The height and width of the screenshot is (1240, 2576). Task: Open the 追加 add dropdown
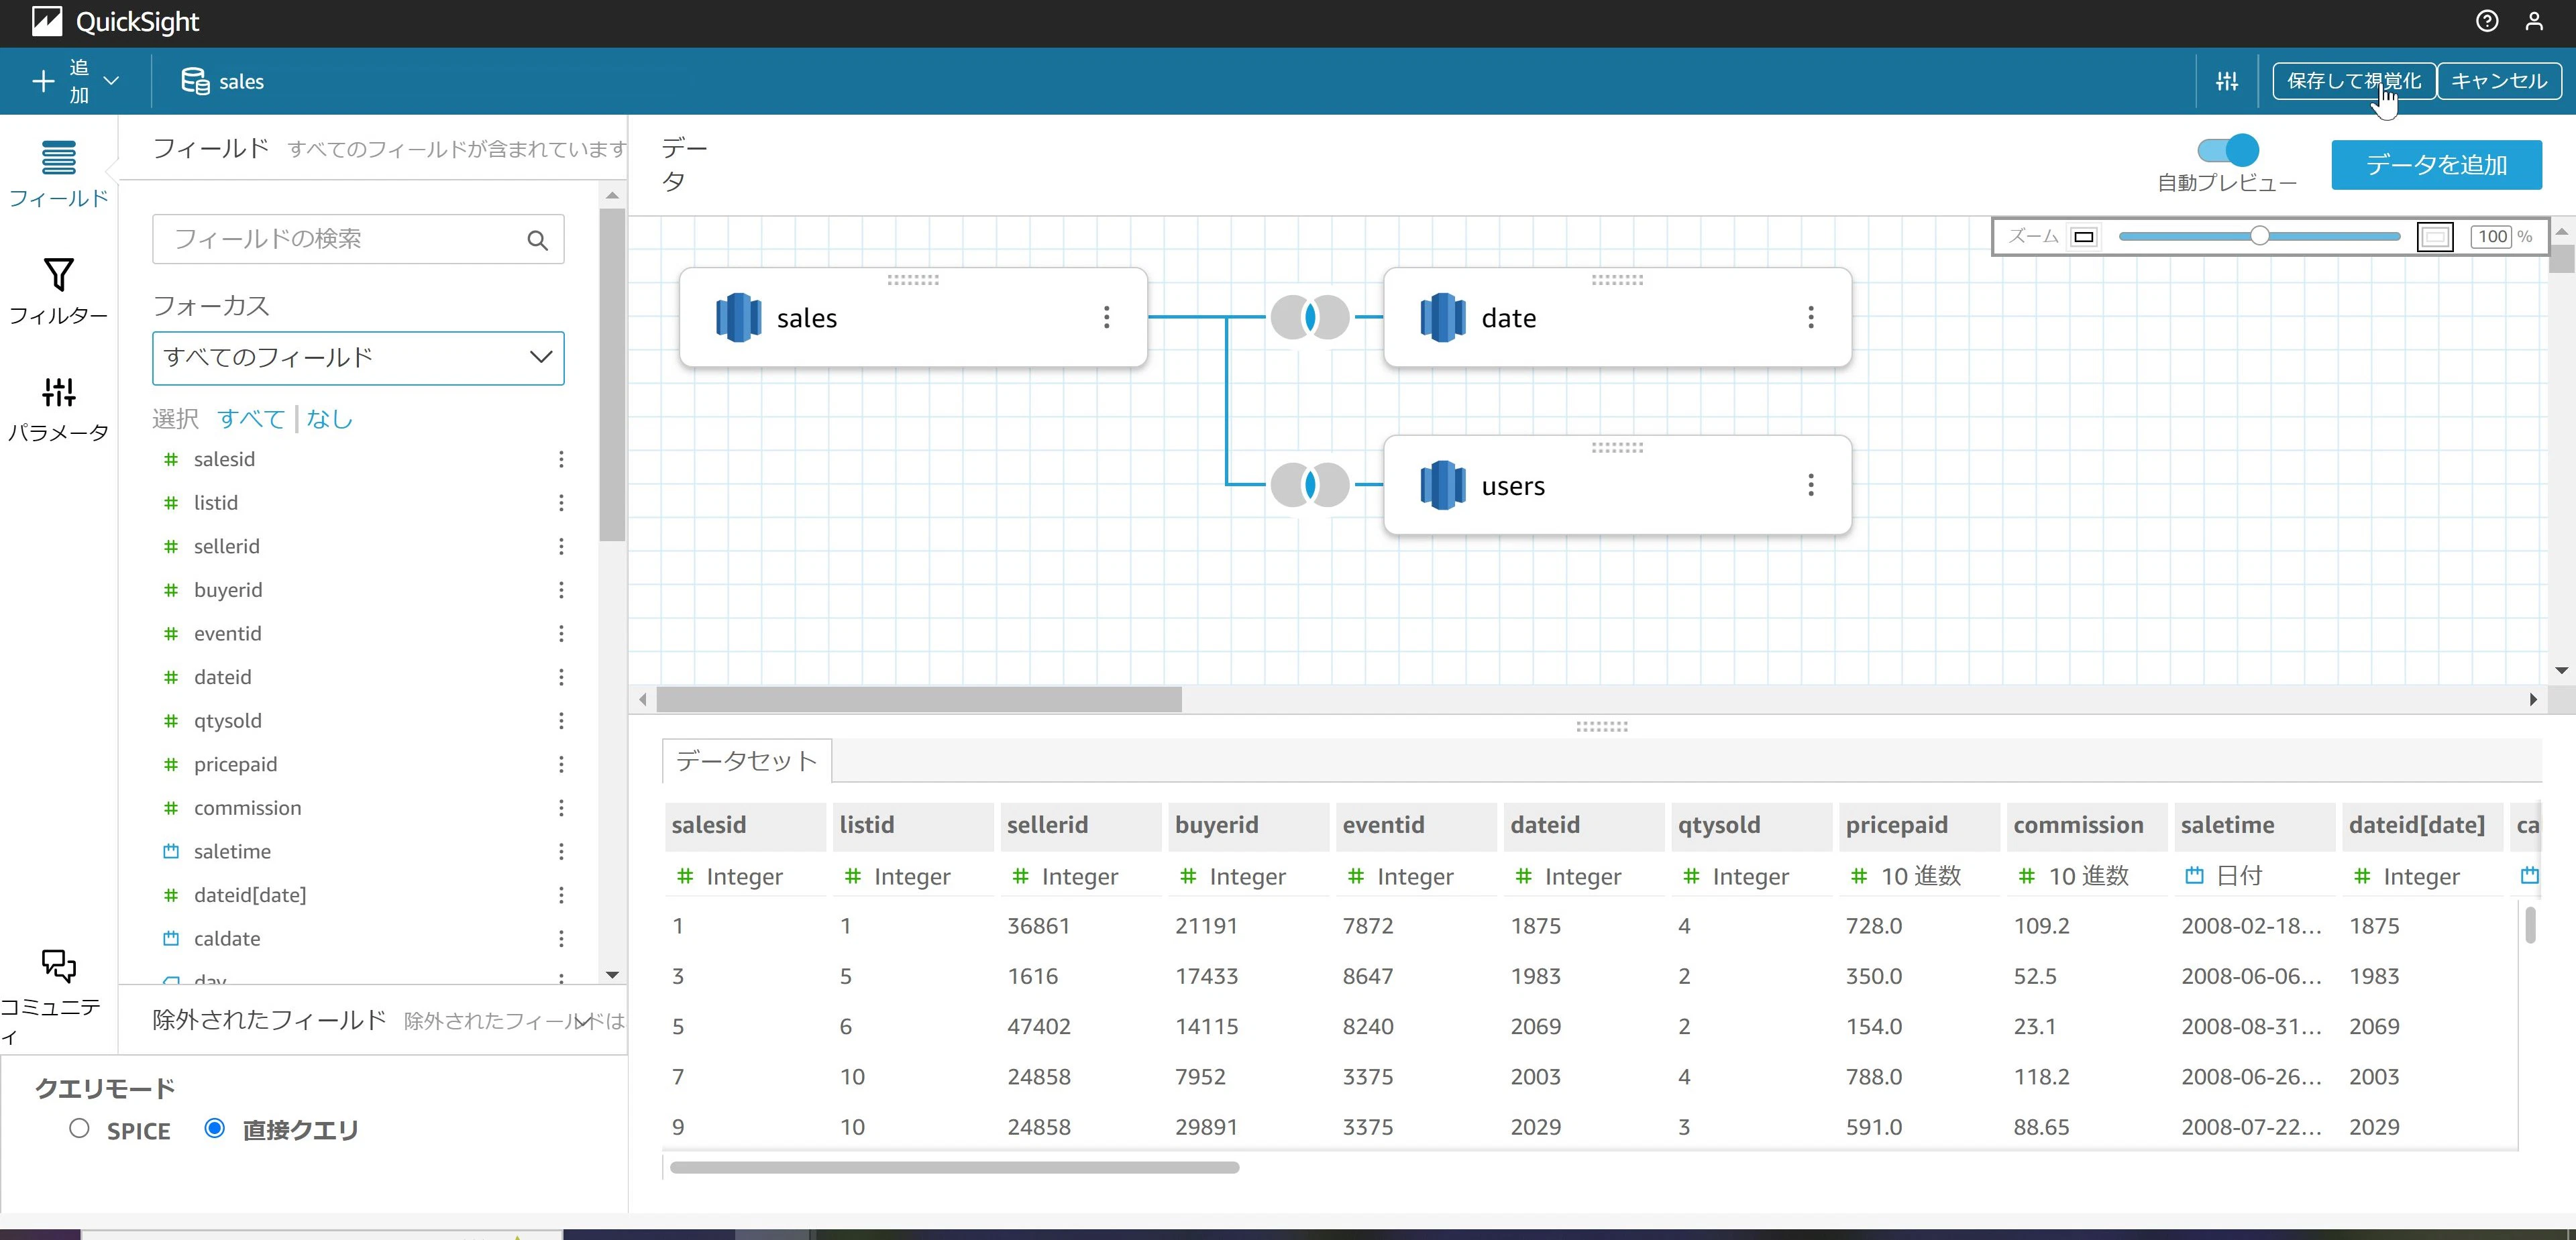point(77,81)
